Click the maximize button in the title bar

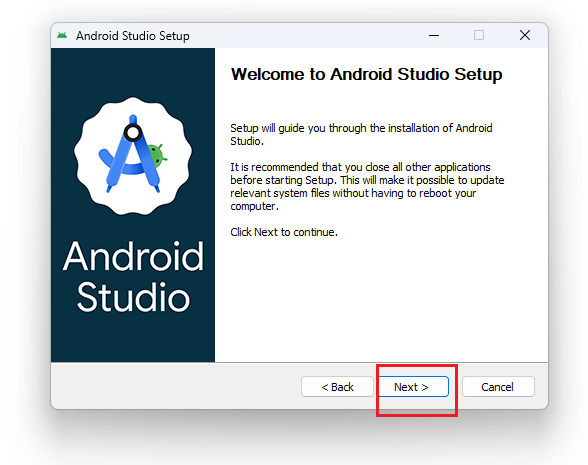(x=479, y=36)
